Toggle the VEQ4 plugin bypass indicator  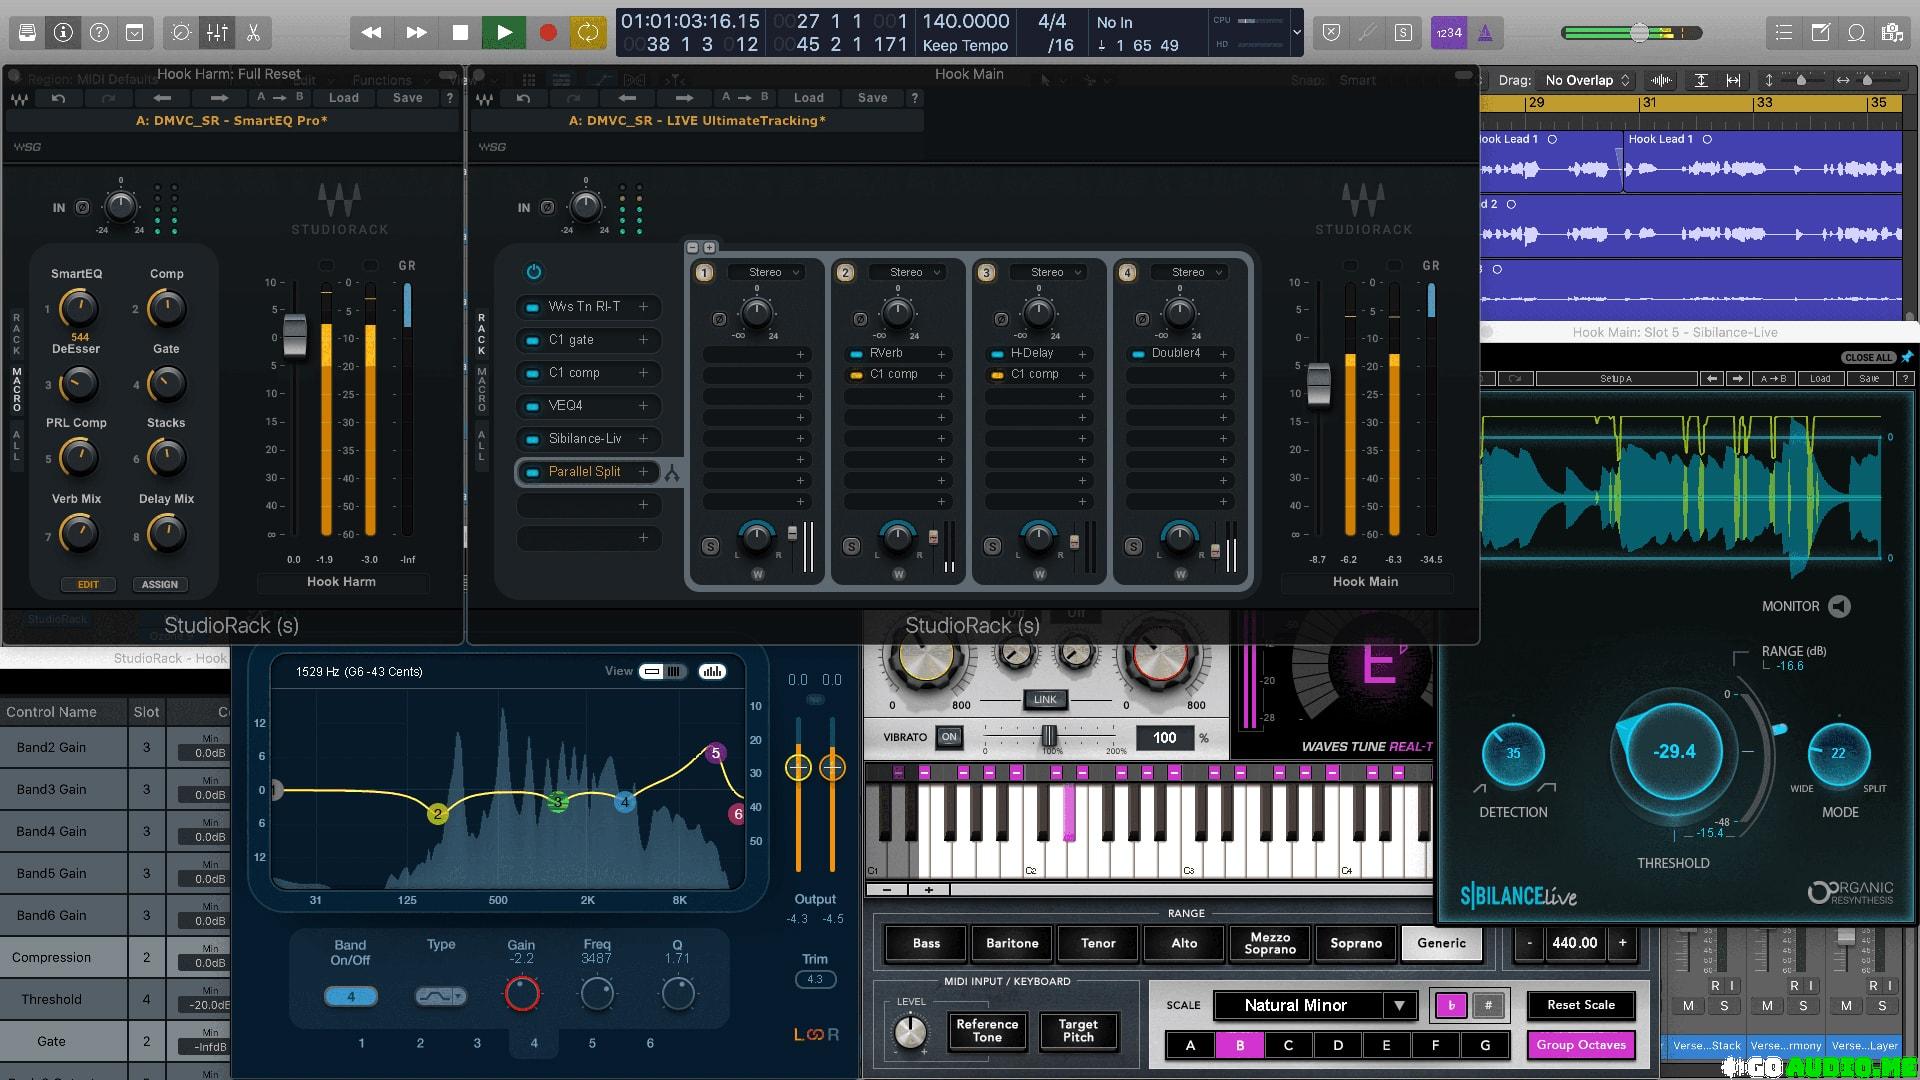[x=532, y=406]
